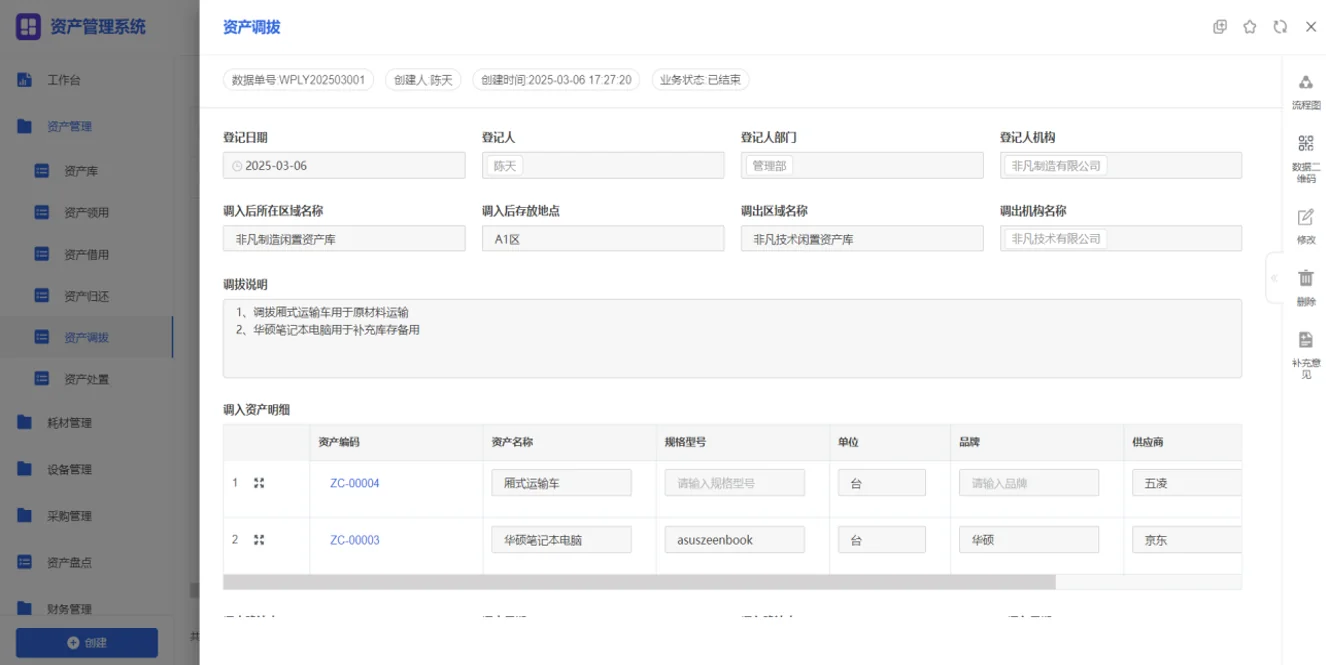Collapse the right side action panel
The height and width of the screenshot is (665, 1326).
(1274, 278)
